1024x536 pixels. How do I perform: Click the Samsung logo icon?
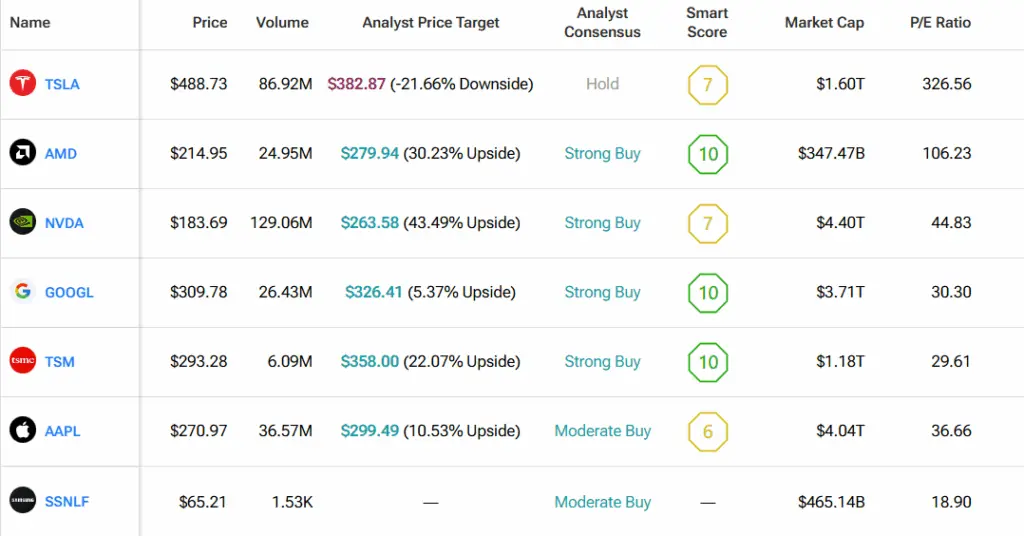[23, 501]
